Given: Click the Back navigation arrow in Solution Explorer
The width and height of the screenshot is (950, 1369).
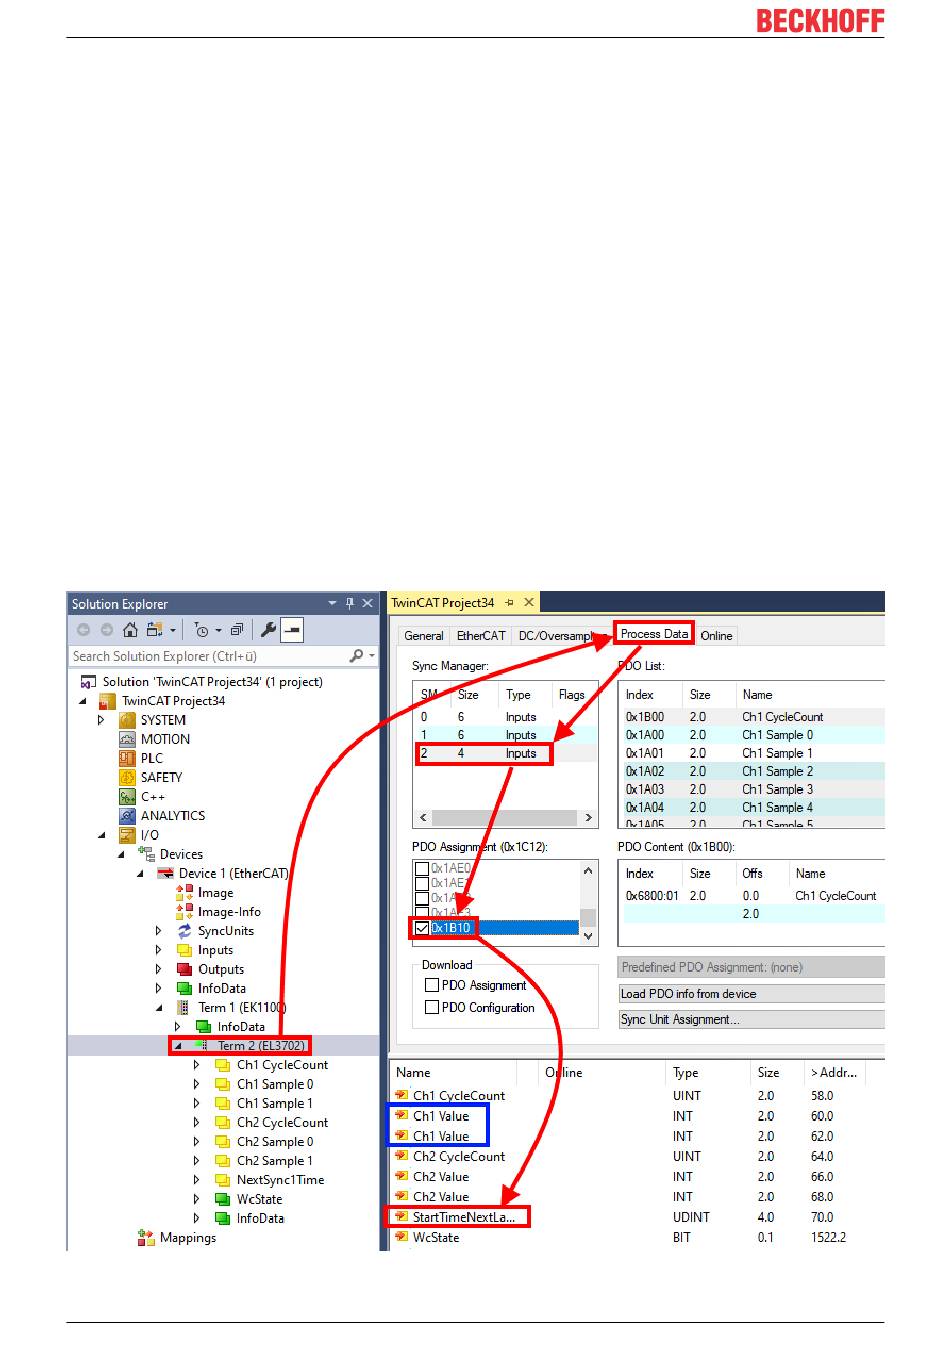Looking at the screenshot, I should click(x=84, y=630).
